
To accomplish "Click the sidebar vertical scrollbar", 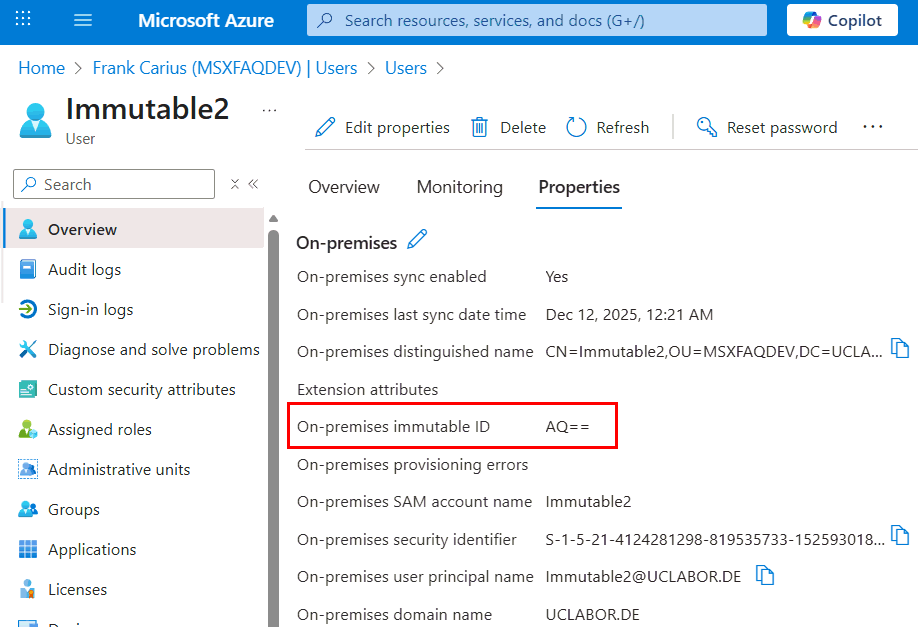I will (x=273, y=420).
